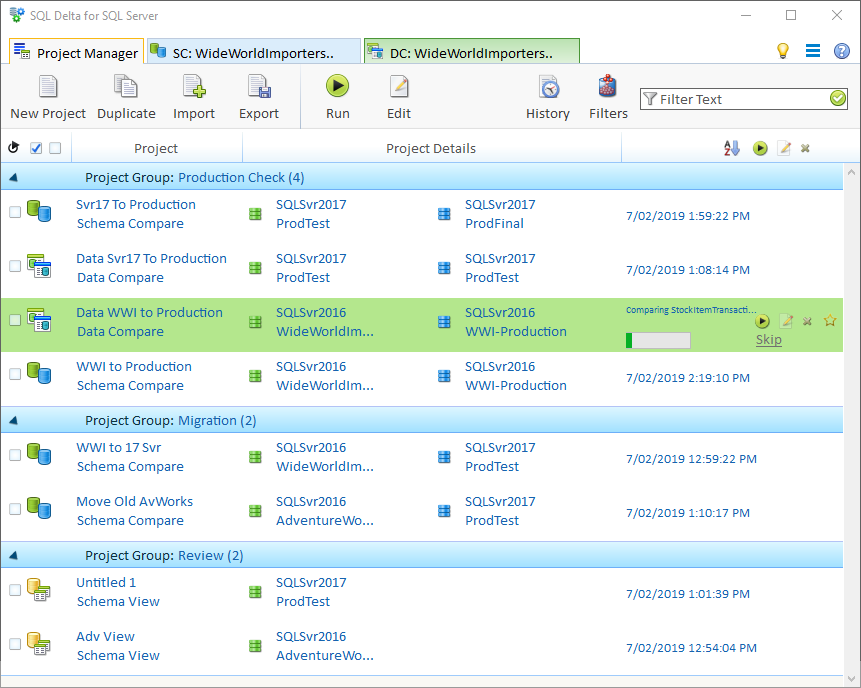This screenshot has height=688, width=861.
Task: Click the refresh icon in list header
Action: click(x=14, y=147)
